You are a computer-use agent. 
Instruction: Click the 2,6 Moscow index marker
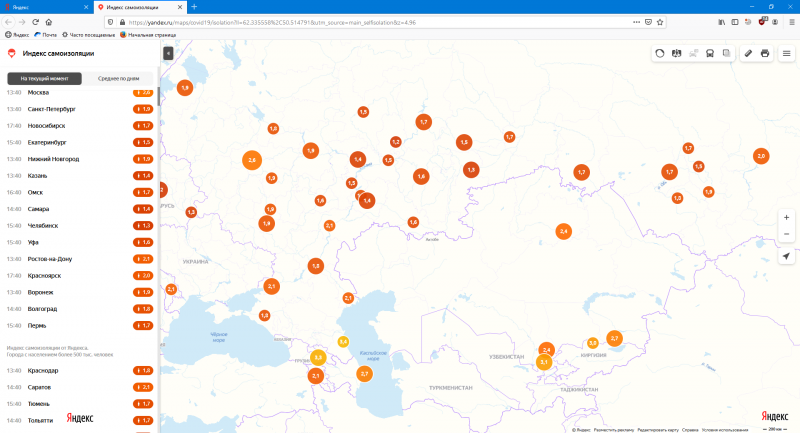pyautogui.click(x=252, y=160)
